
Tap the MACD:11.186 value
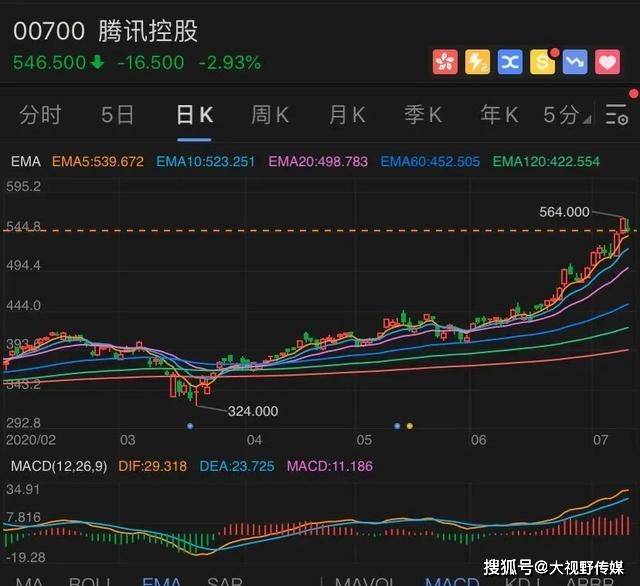pos(330,466)
